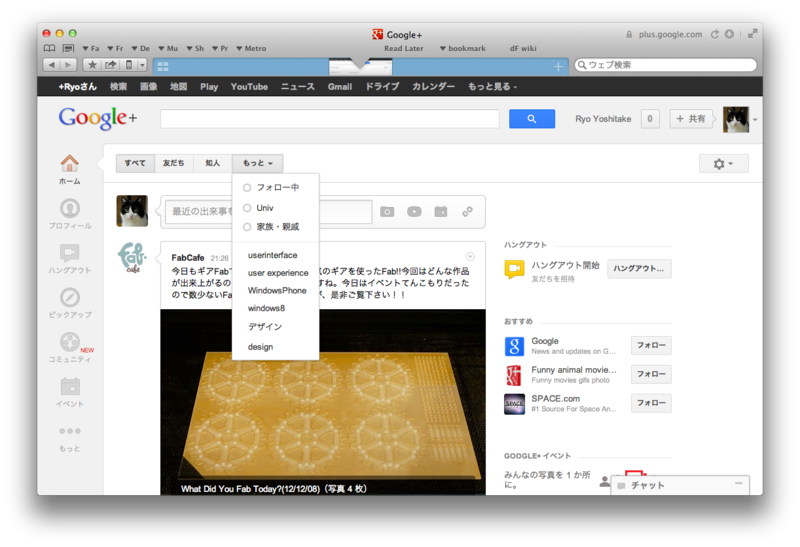
Task: Open the gear settings dropdown
Action: click(723, 164)
